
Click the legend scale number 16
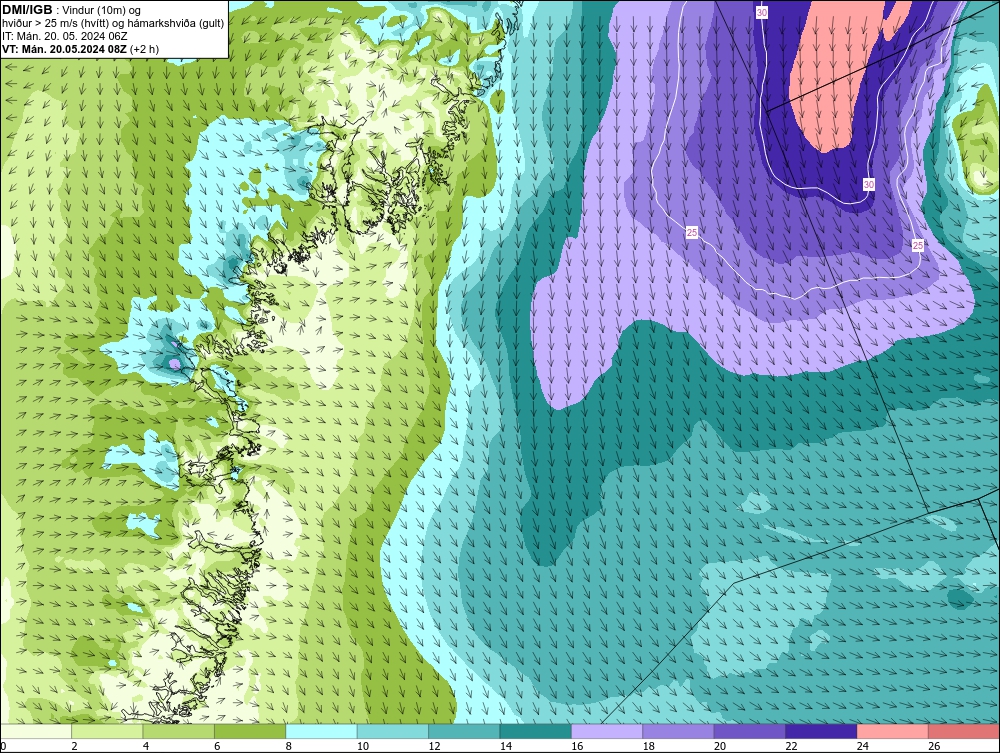pos(577,746)
